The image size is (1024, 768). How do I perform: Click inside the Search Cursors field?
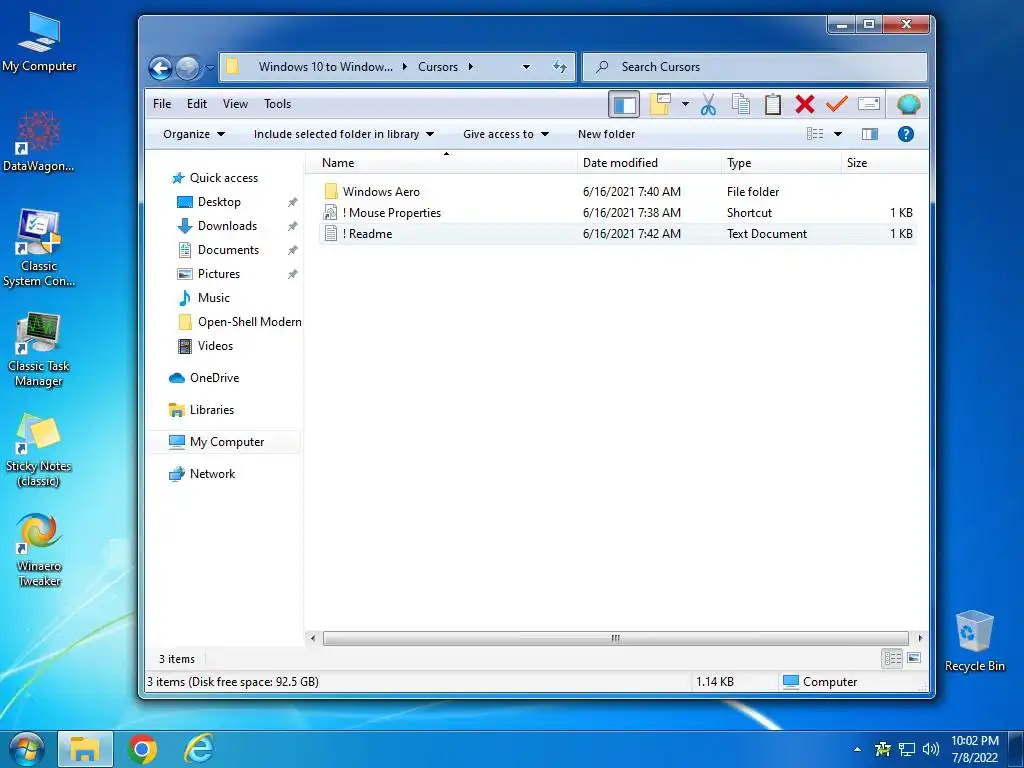click(754, 67)
